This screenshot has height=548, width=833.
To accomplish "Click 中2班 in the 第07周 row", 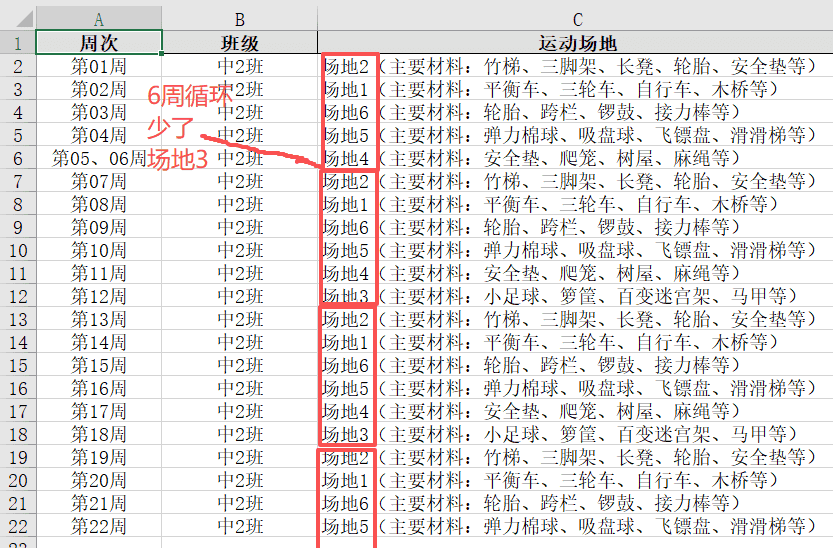I will point(240,181).
